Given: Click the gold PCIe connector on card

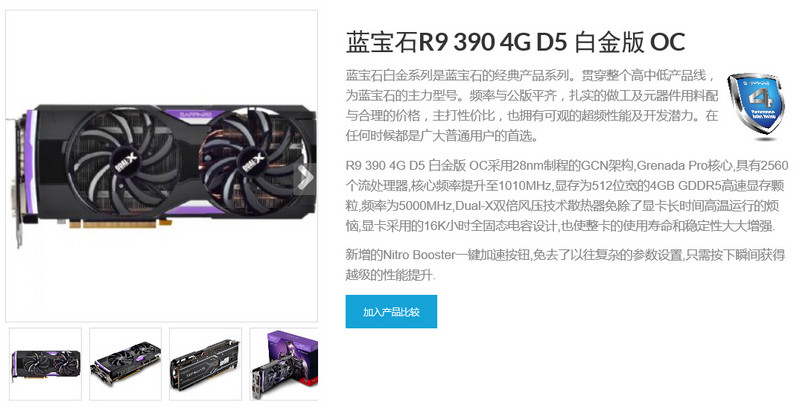Looking at the screenshot, I should [120, 223].
